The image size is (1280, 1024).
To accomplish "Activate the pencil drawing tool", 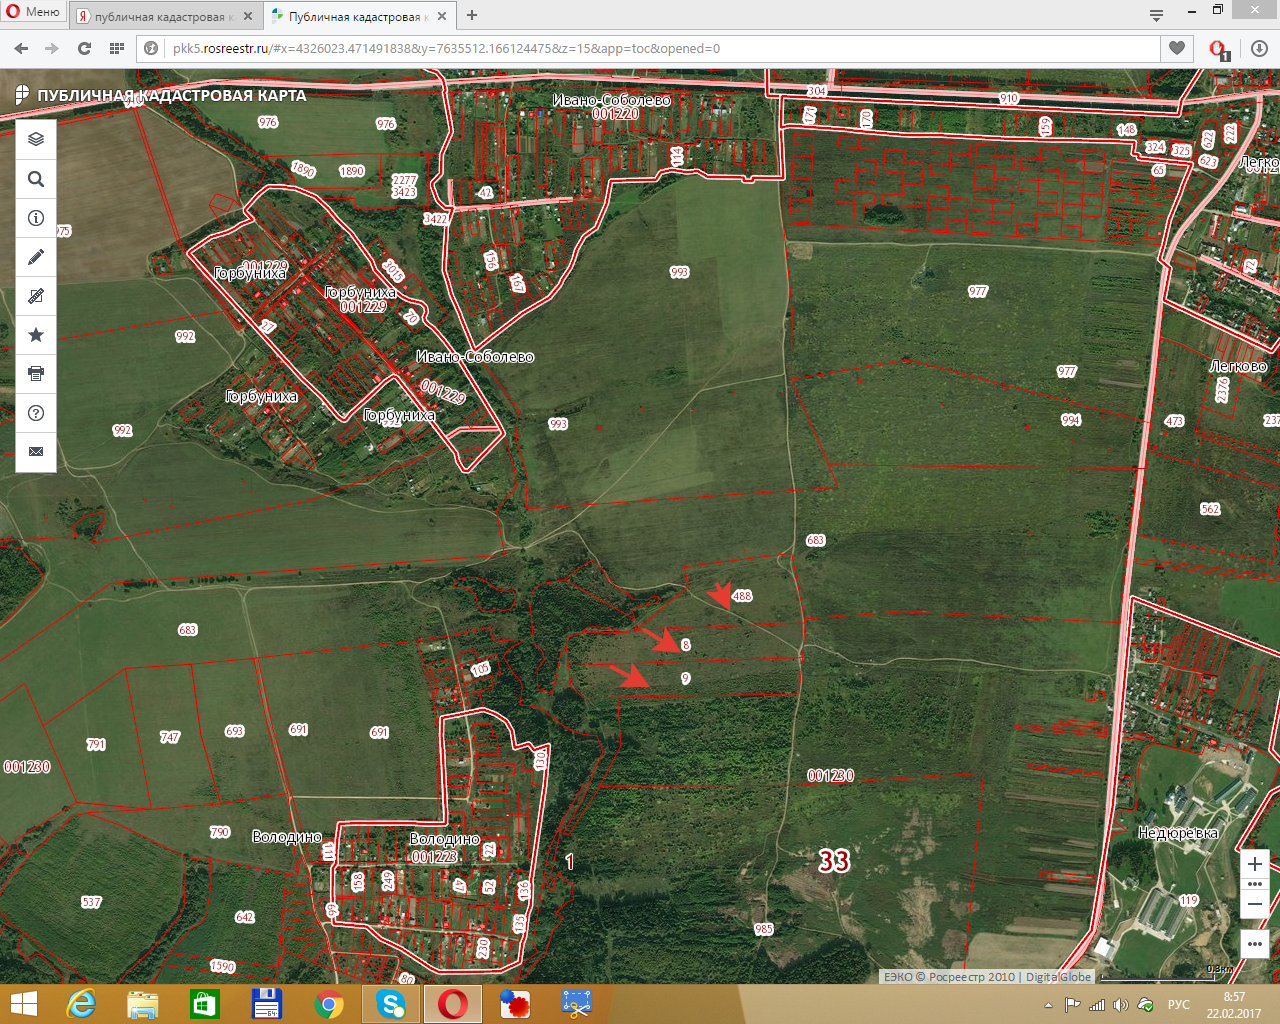I will pos(36,257).
